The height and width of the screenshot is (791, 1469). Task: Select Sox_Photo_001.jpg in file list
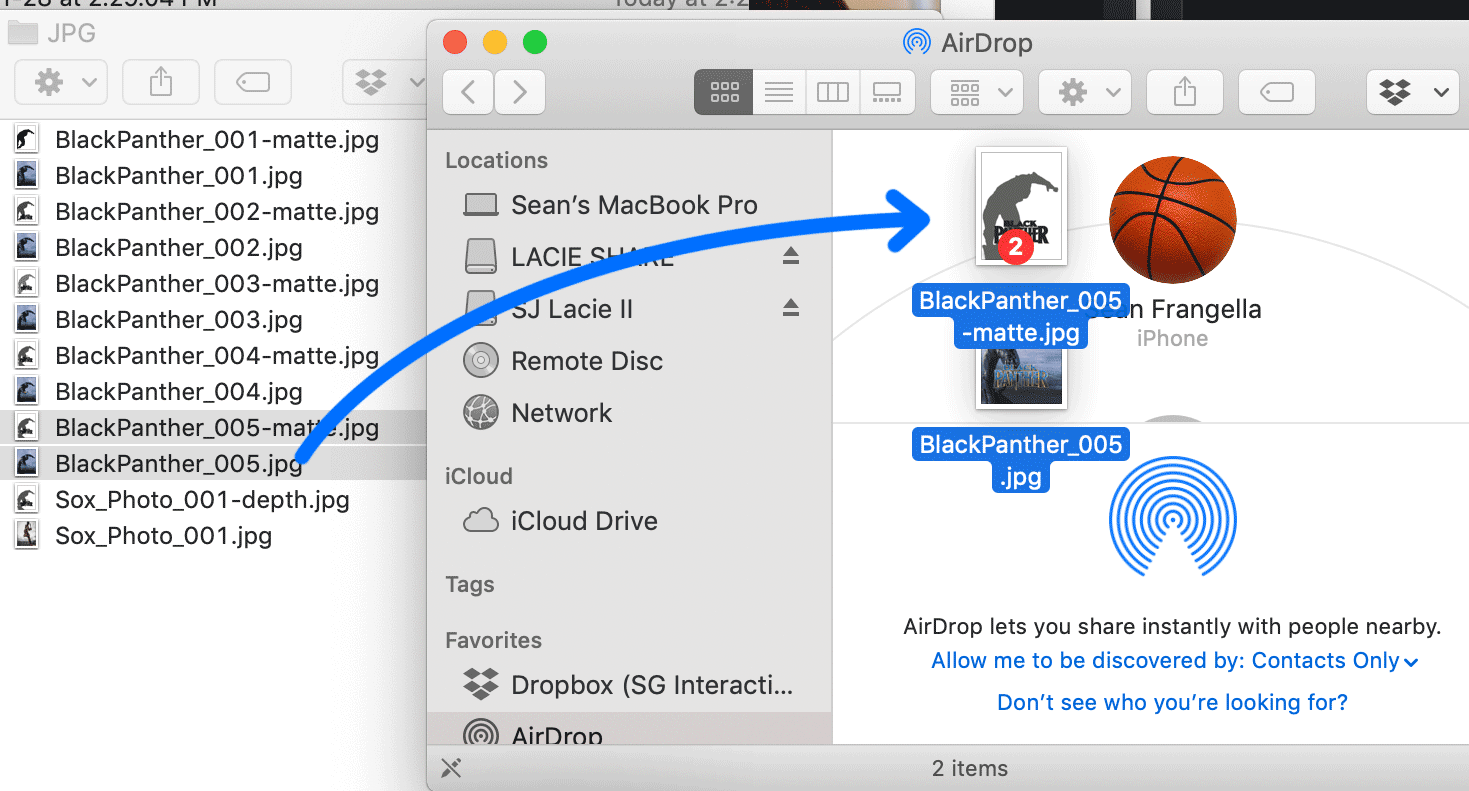(x=164, y=536)
